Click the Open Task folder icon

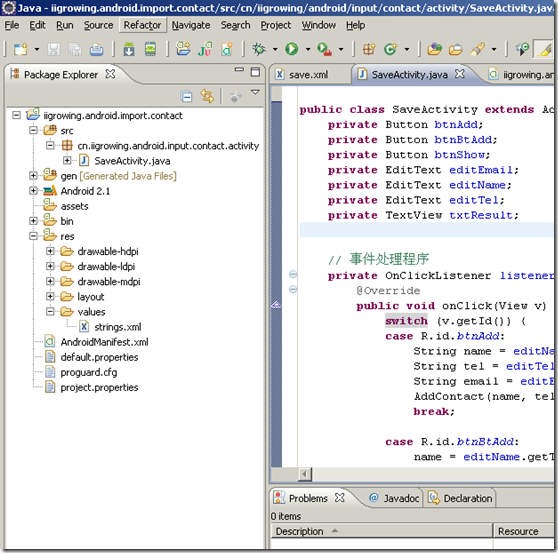[x=456, y=49]
